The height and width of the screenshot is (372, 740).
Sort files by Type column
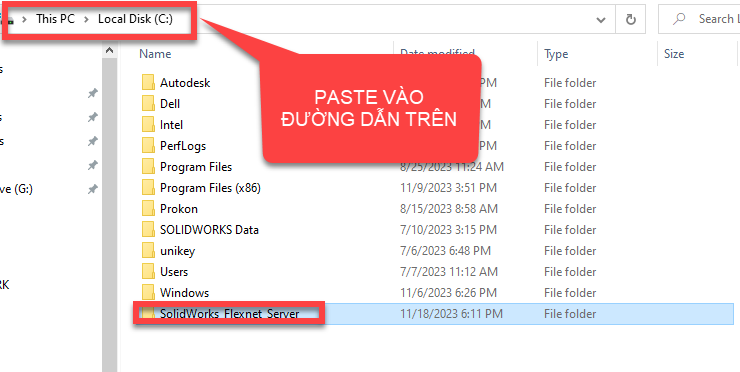tap(556, 54)
